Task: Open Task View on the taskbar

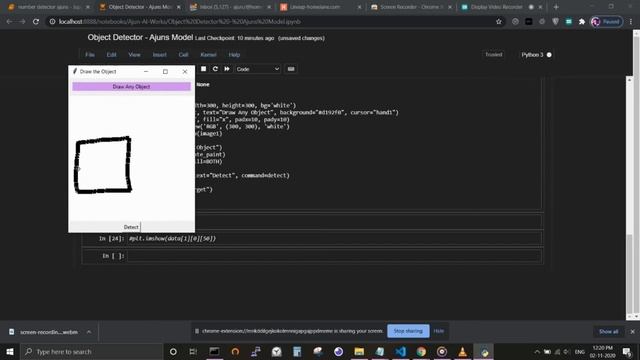Action: tap(193, 351)
